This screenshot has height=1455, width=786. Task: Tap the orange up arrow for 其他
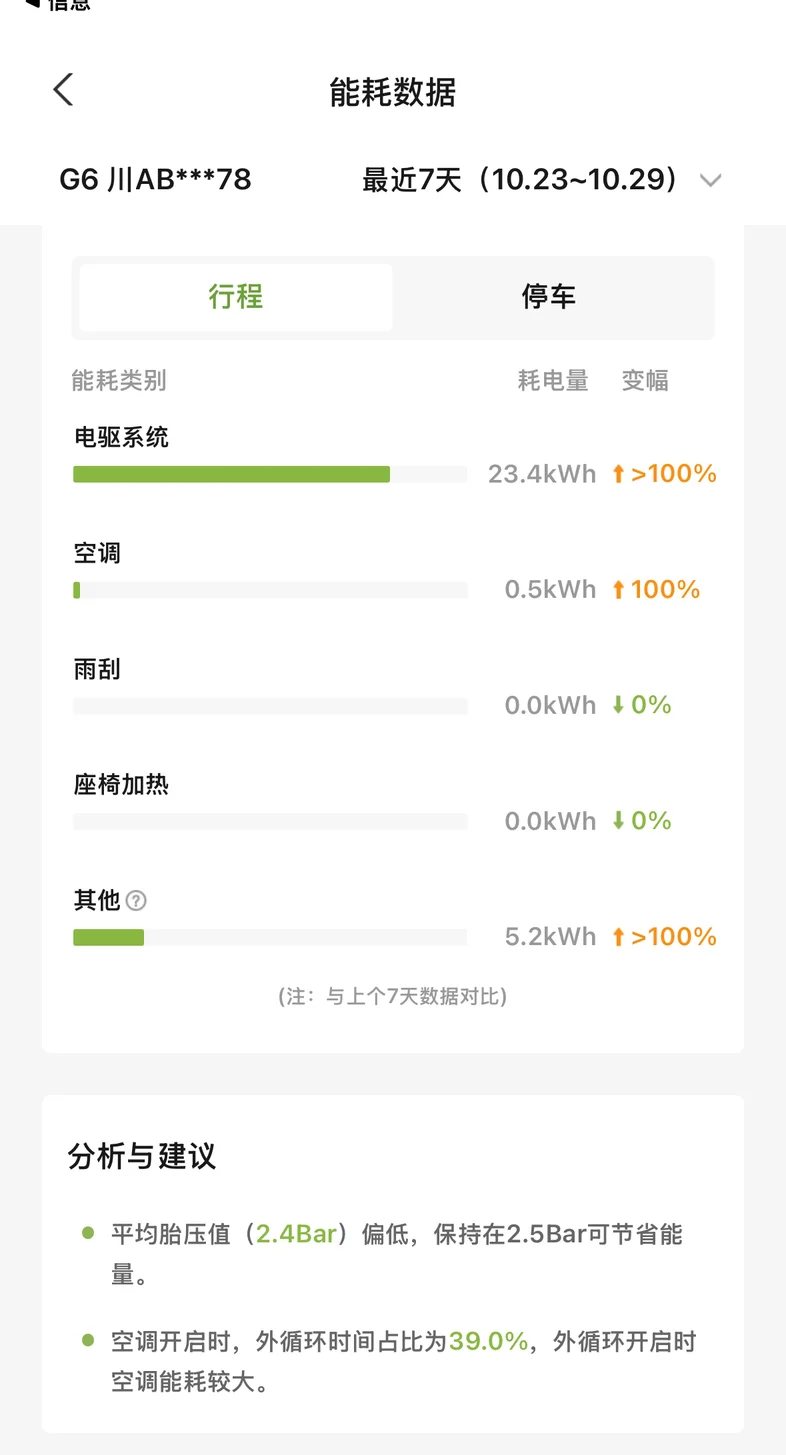coord(618,937)
